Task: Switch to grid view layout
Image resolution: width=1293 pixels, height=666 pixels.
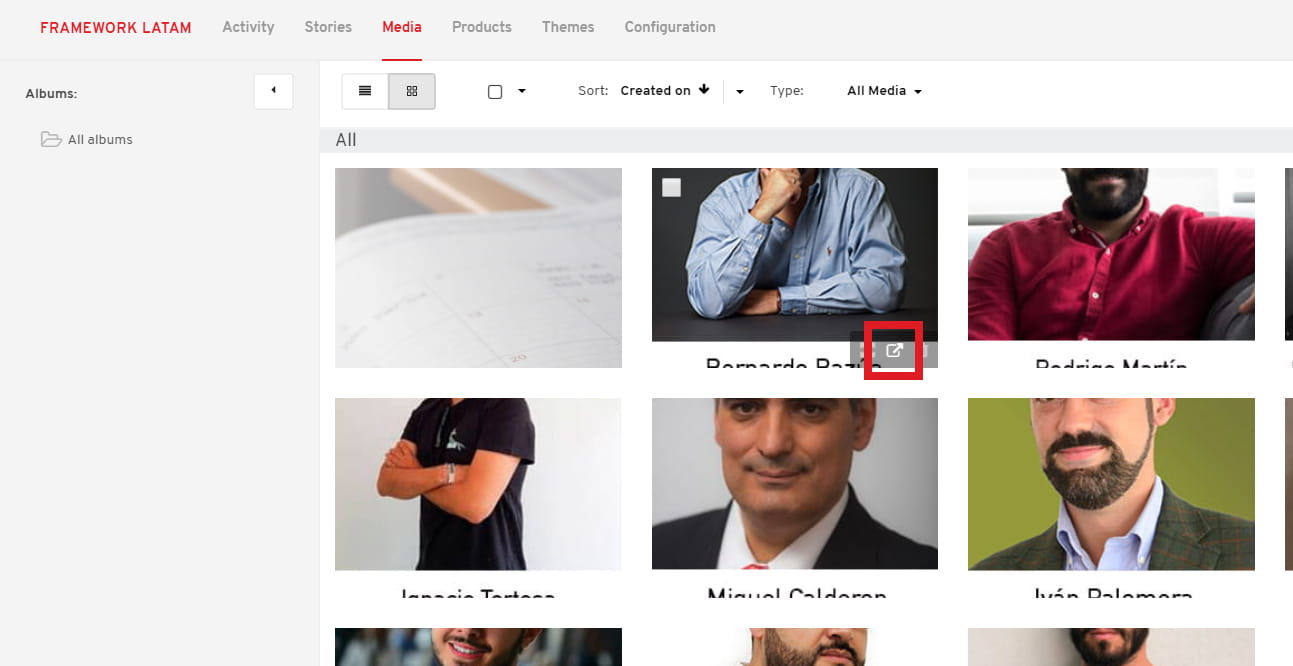Action: (x=412, y=91)
